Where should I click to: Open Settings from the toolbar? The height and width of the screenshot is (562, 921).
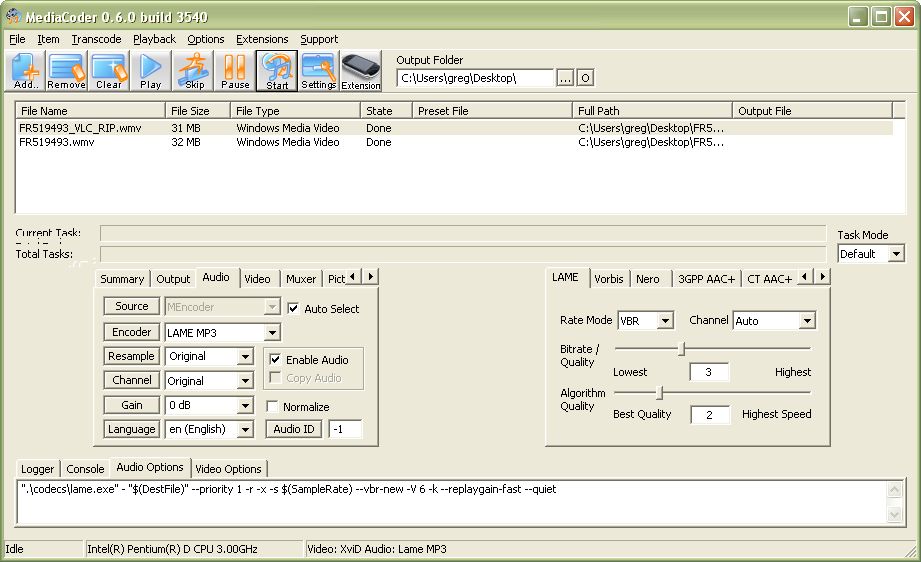coord(319,71)
